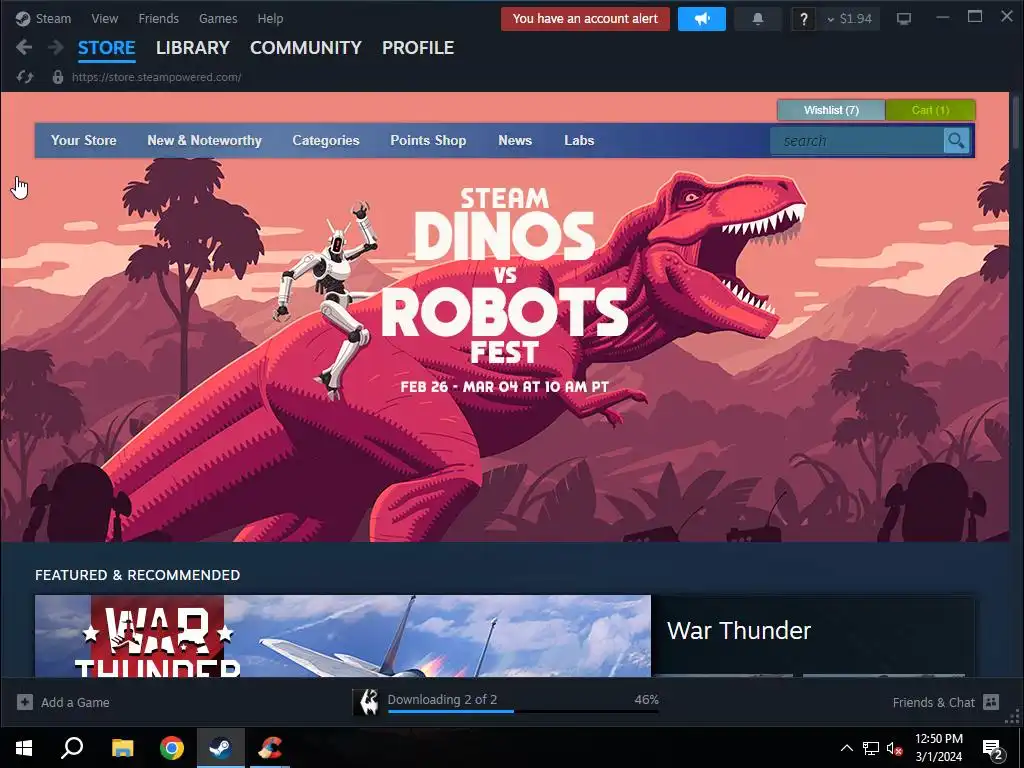
Task: Open the New & Noteworthy dropdown
Action: tap(204, 140)
